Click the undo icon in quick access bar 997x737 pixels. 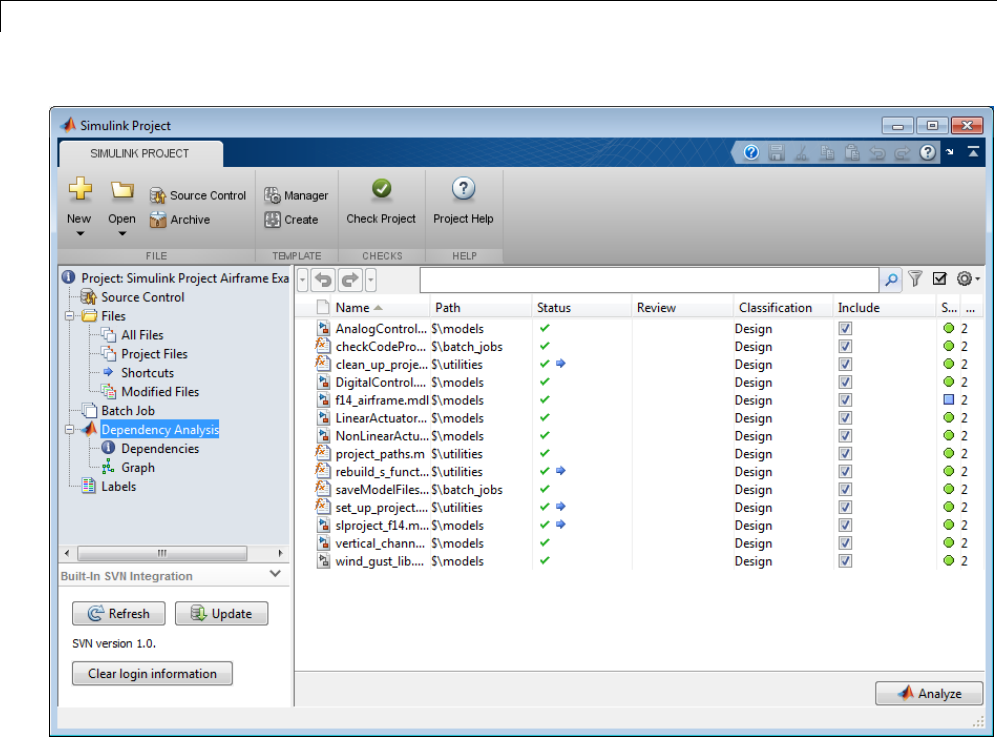tap(877, 153)
